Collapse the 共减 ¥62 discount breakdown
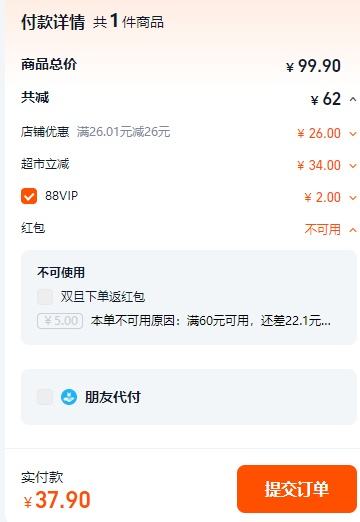 click(x=353, y=99)
